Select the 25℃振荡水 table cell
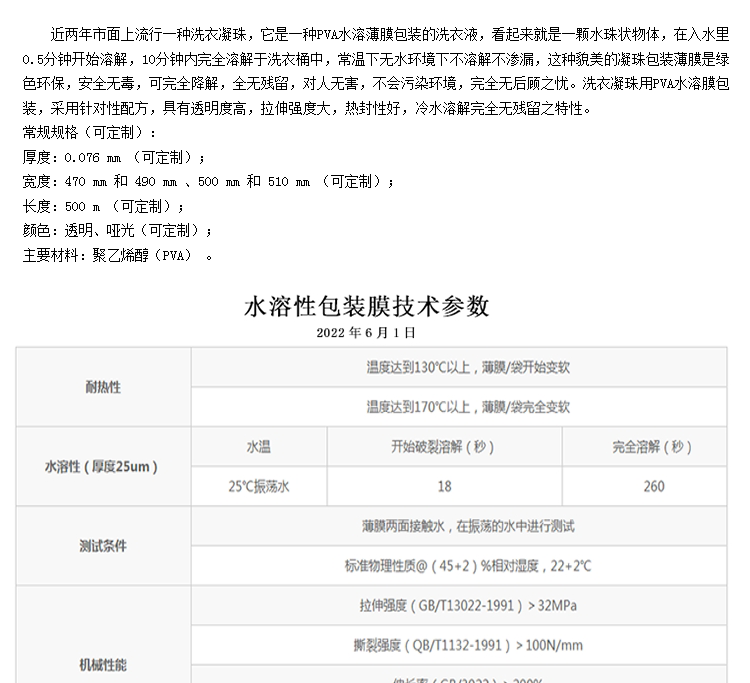Image resolution: width=750 pixels, height=683 pixels. tap(259, 487)
